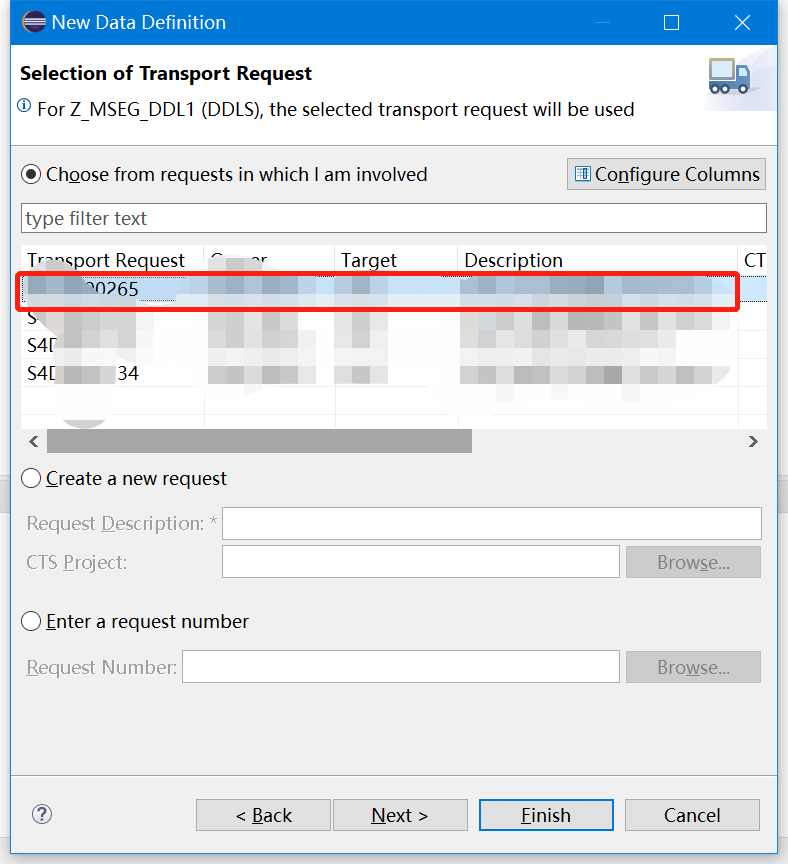788x864 pixels.
Task: Click the Next button
Action: pyautogui.click(x=400, y=814)
